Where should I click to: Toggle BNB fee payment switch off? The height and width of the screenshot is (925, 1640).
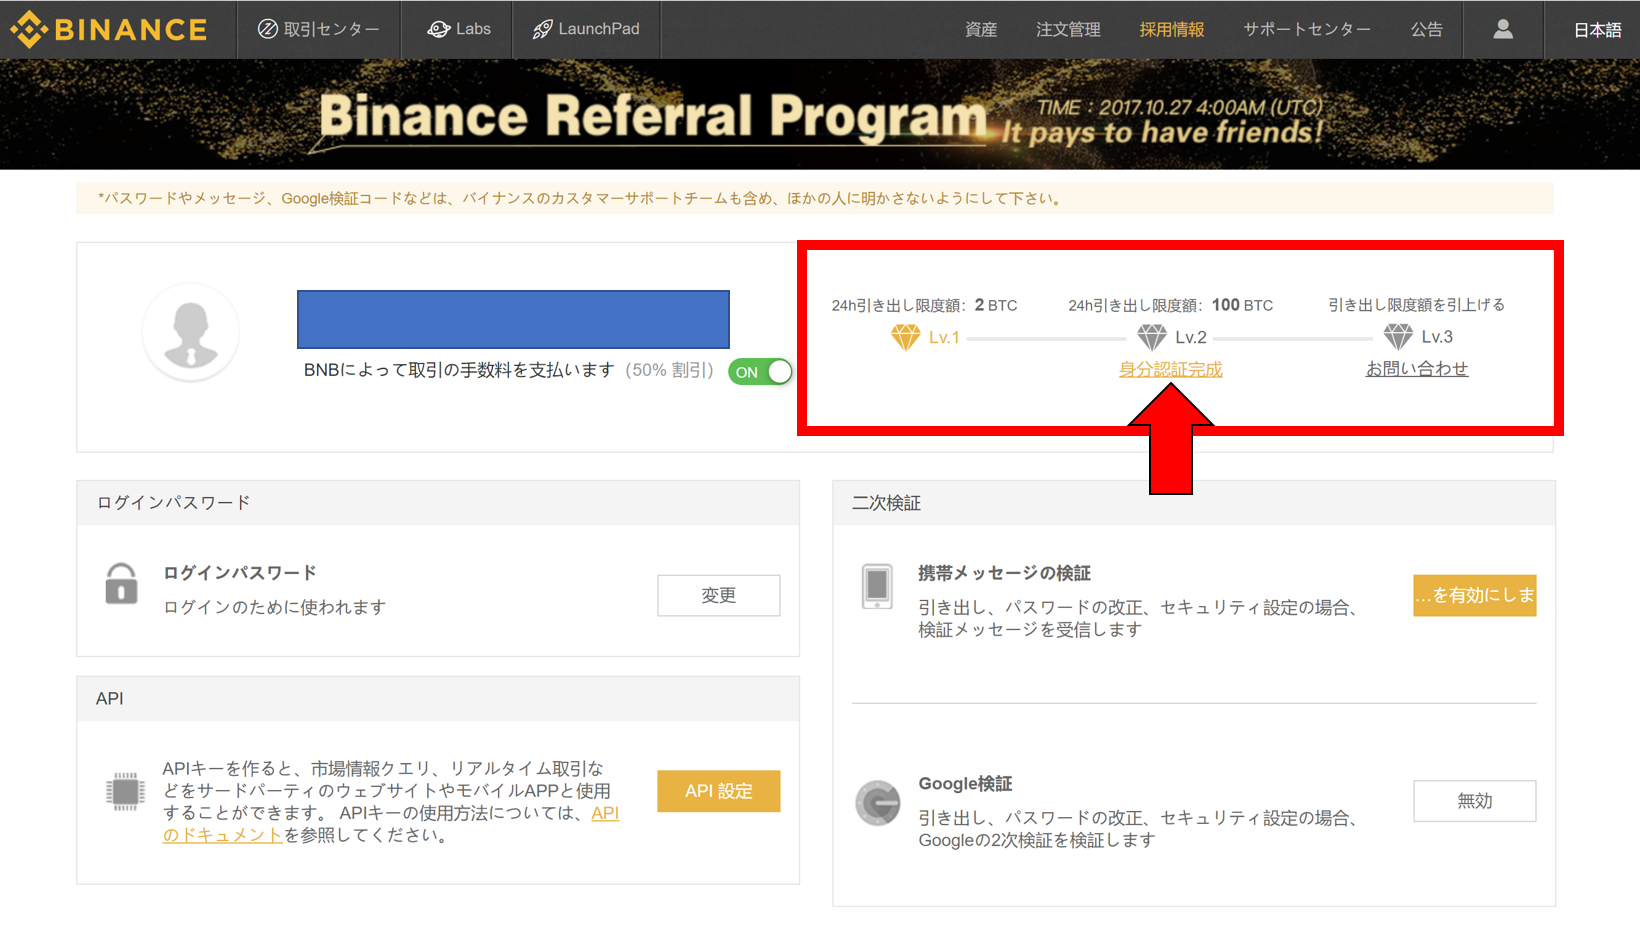click(x=760, y=372)
